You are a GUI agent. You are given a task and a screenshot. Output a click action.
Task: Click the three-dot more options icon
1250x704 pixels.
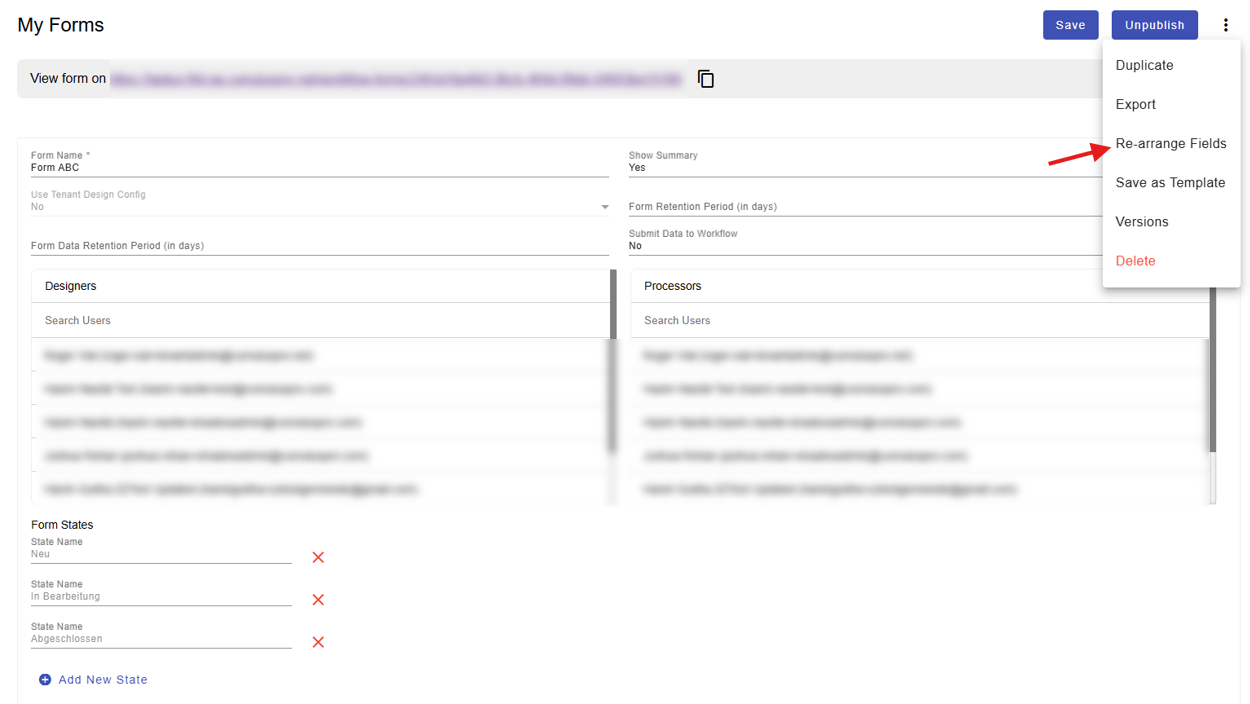1225,25
